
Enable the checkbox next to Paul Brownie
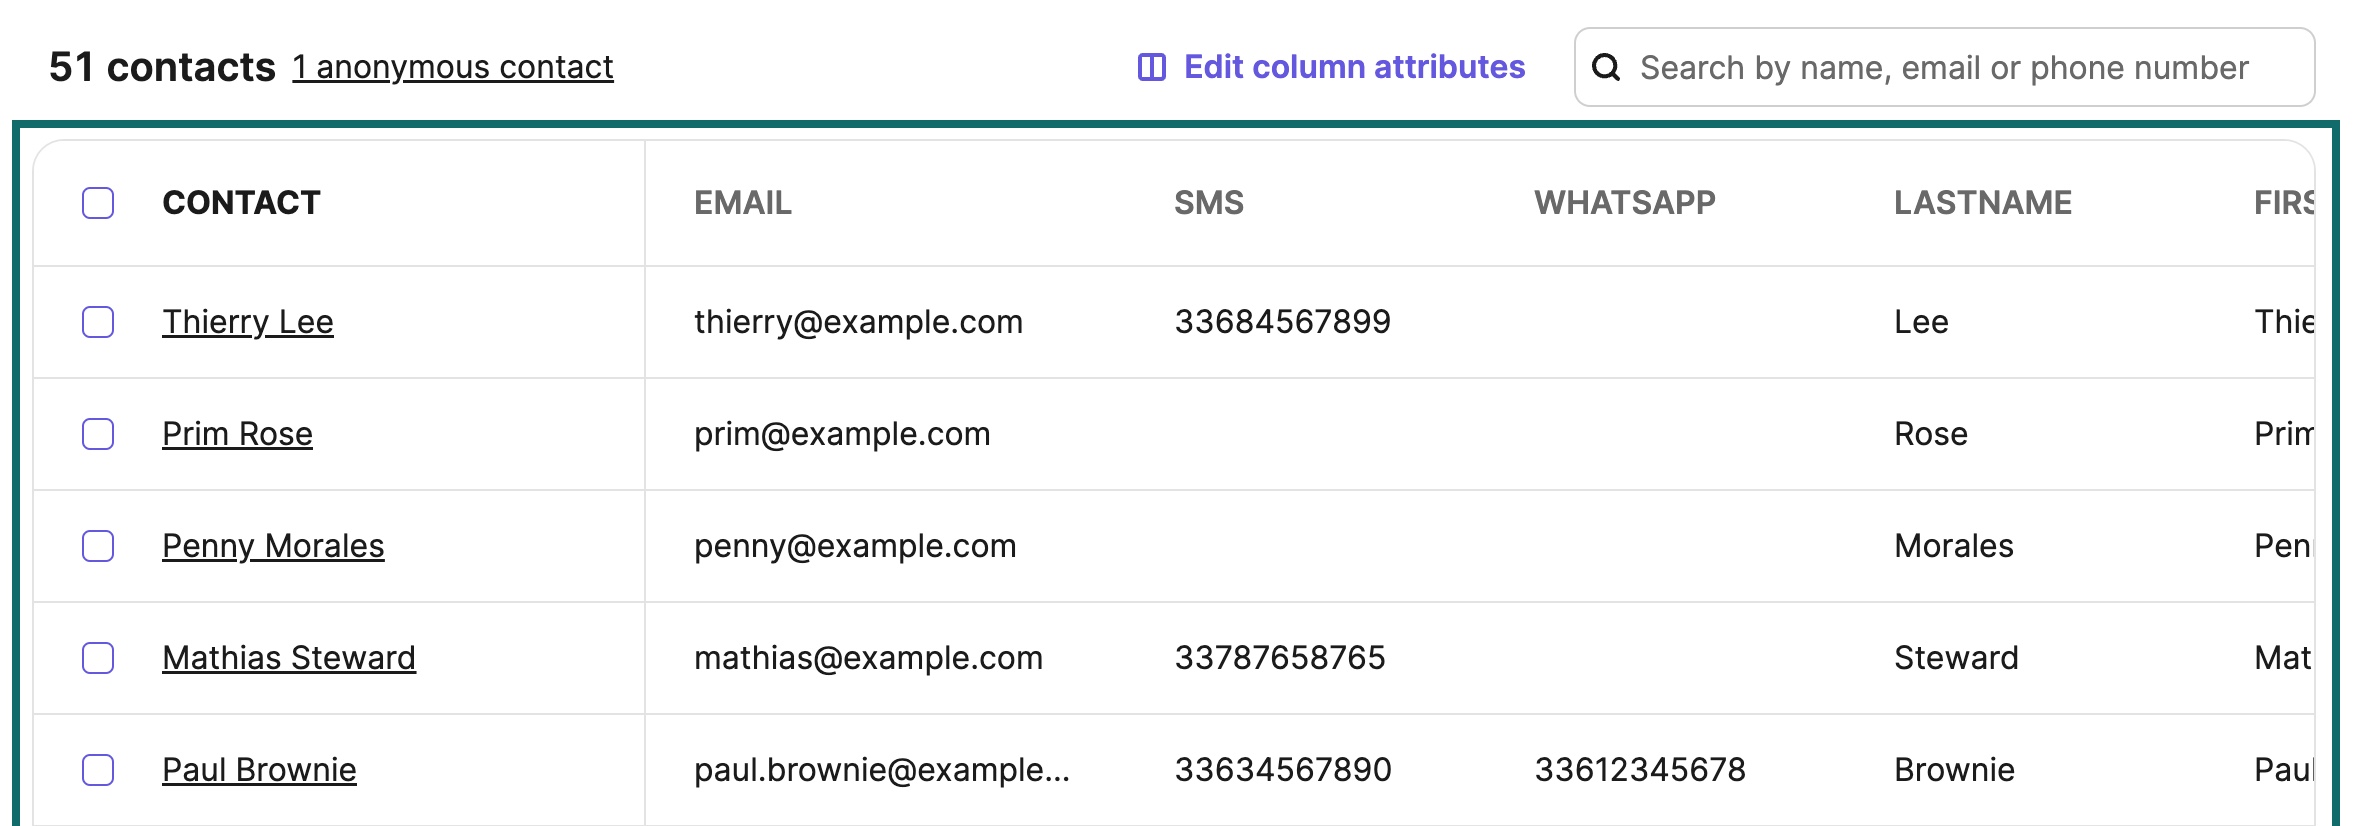pyautogui.click(x=96, y=769)
